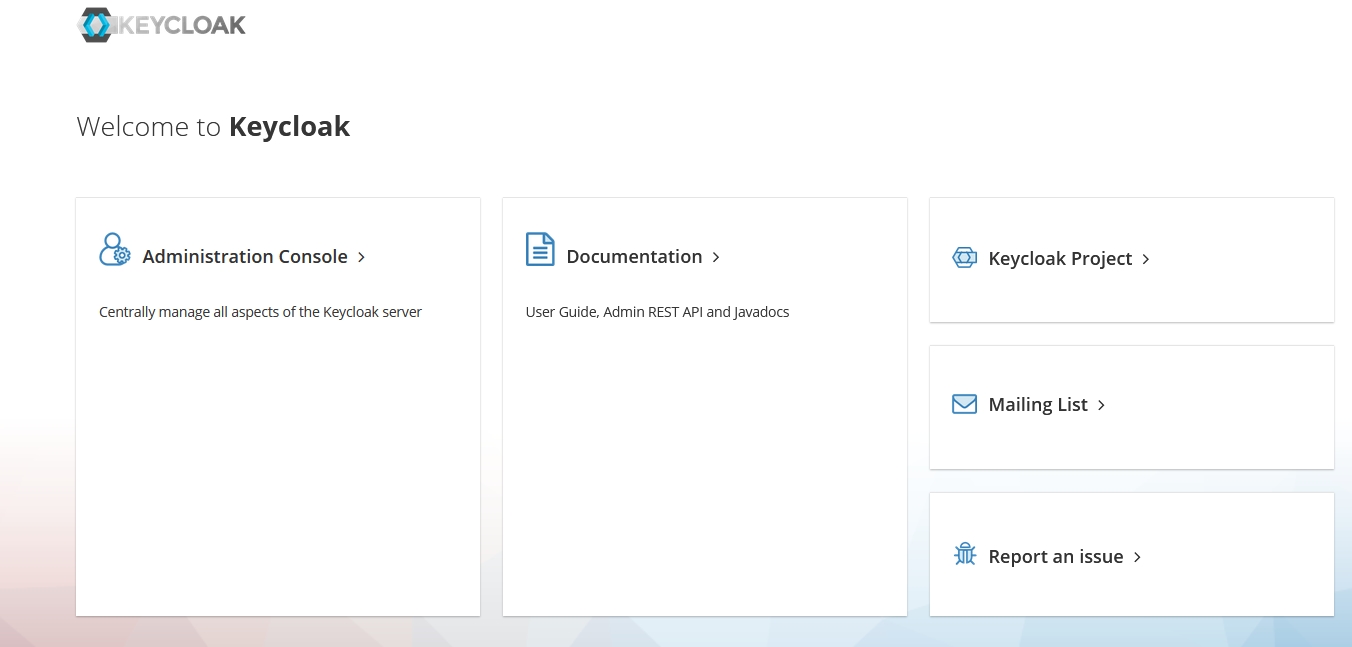Click the Keycloak Project hexagon icon
This screenshot has width=1352, height=647.
[x=964, y=258]
